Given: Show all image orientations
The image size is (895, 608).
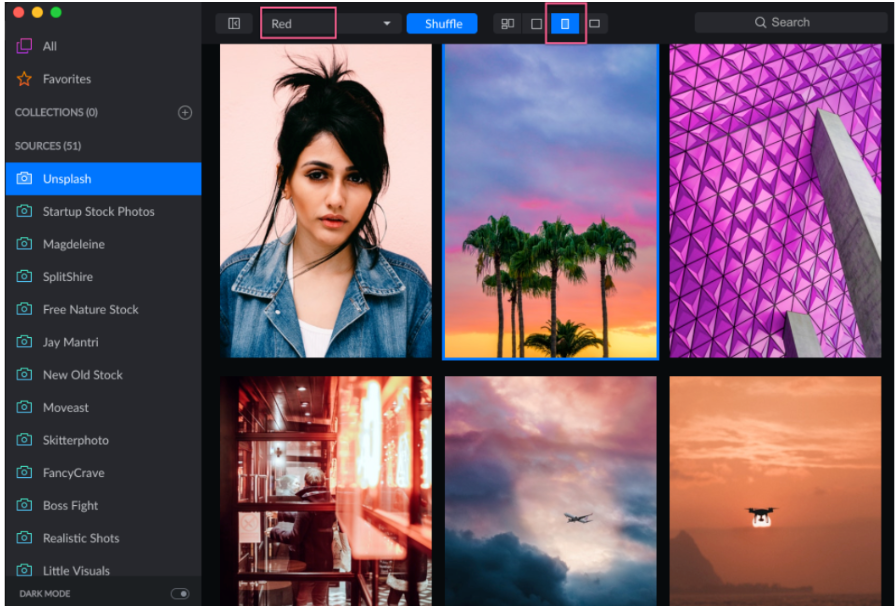Looking at the screenshot, I should (x=508, y=24).
